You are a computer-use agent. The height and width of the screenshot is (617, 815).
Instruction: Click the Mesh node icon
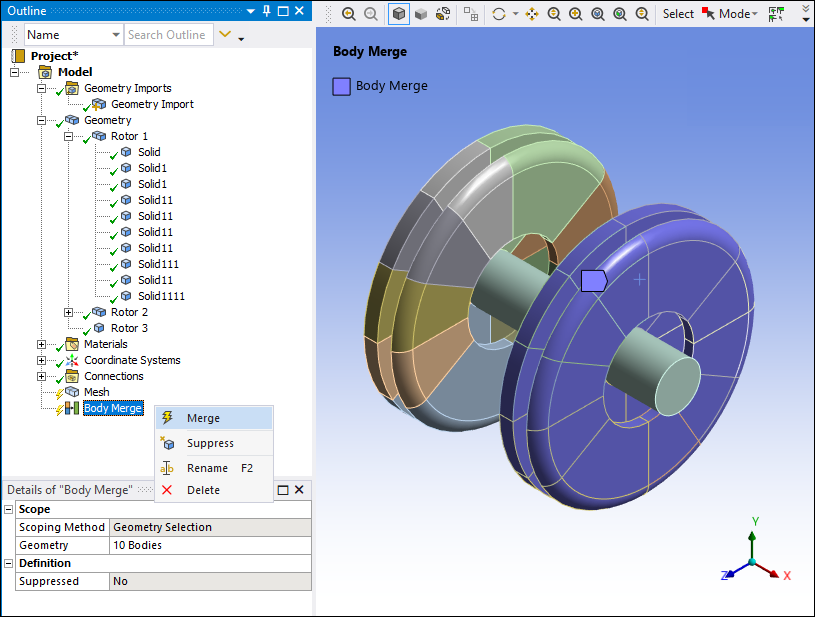click(72, 392)
